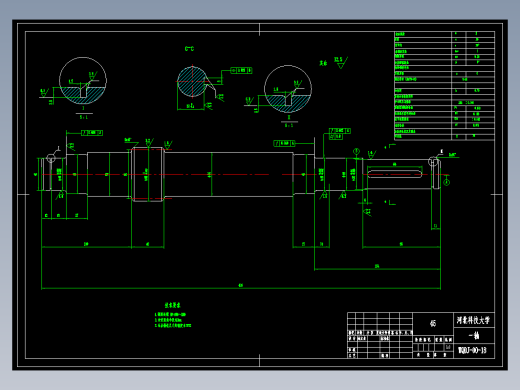Click the widest stepped section of the shaft

click(148, 174)
